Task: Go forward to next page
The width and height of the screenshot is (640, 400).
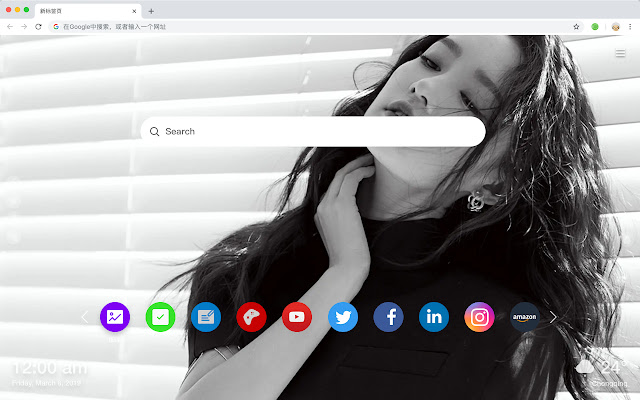Action: (24, 27)
